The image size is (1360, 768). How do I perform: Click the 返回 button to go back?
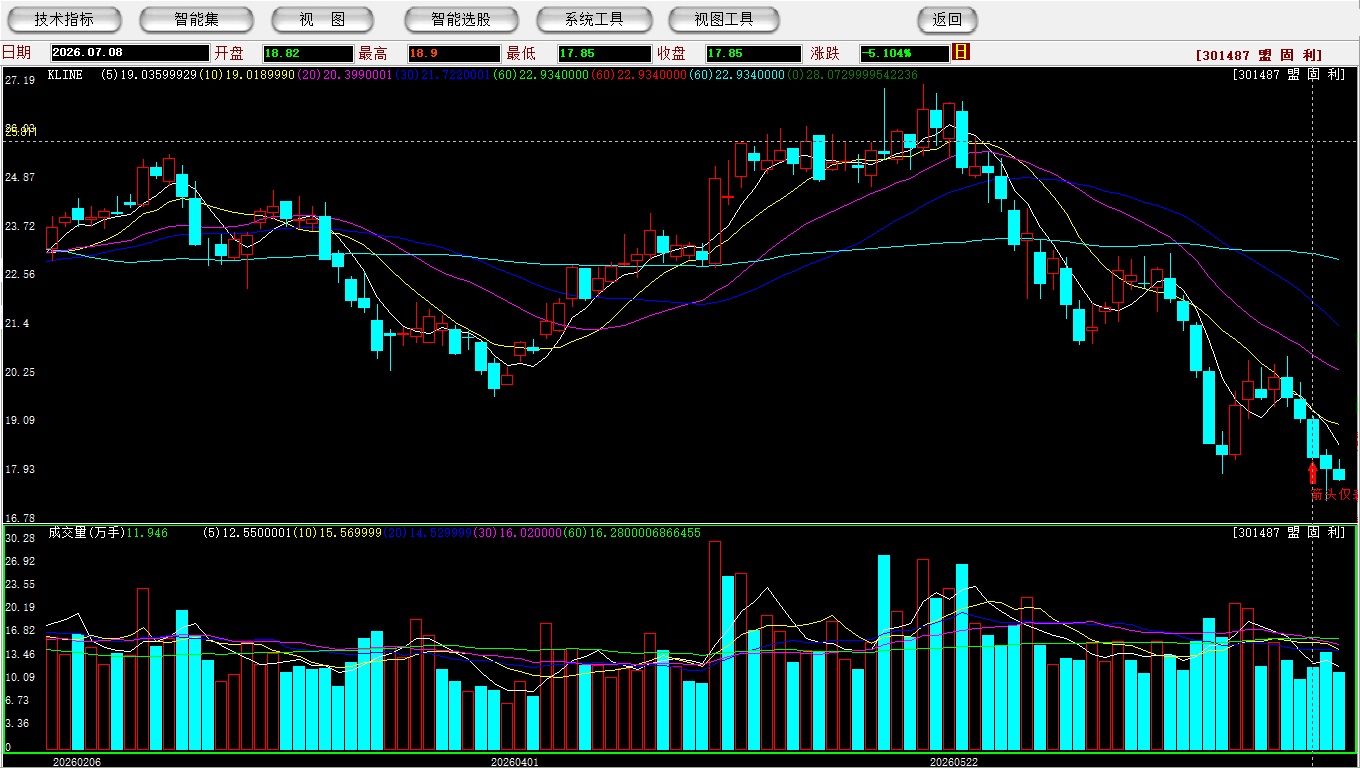point(947,20)
